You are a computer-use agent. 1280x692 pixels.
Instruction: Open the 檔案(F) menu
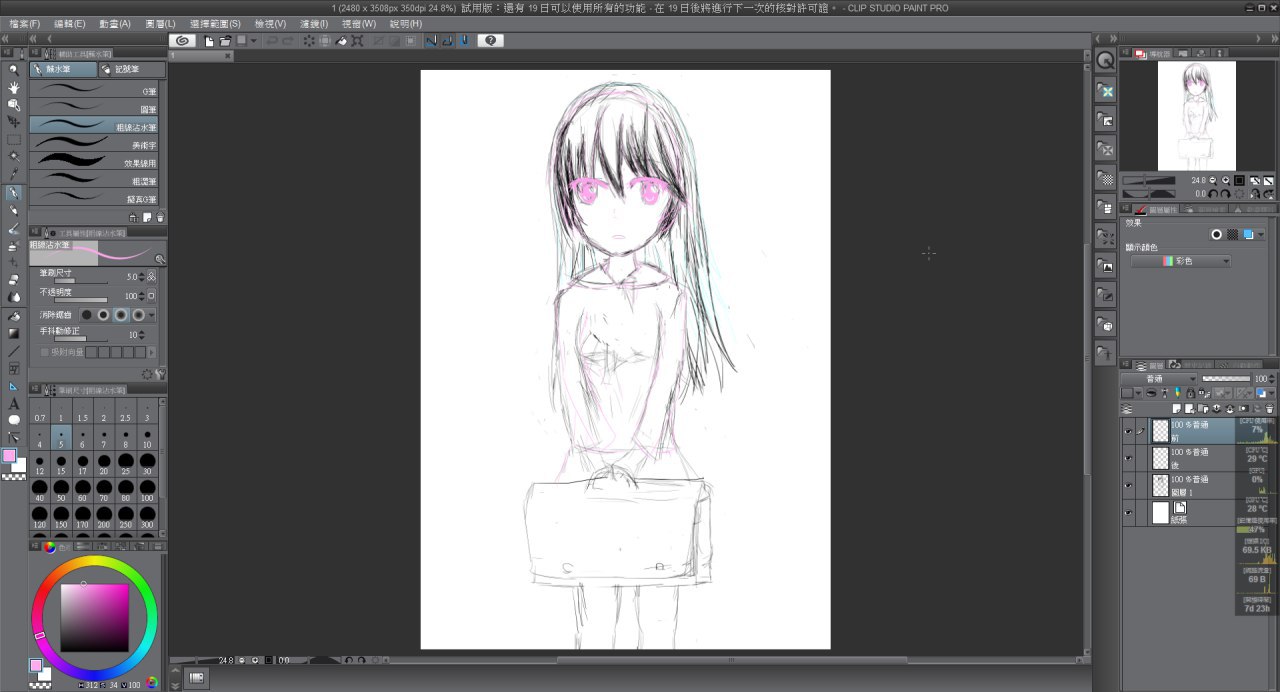pyautogui.click(x=20, y=23)
